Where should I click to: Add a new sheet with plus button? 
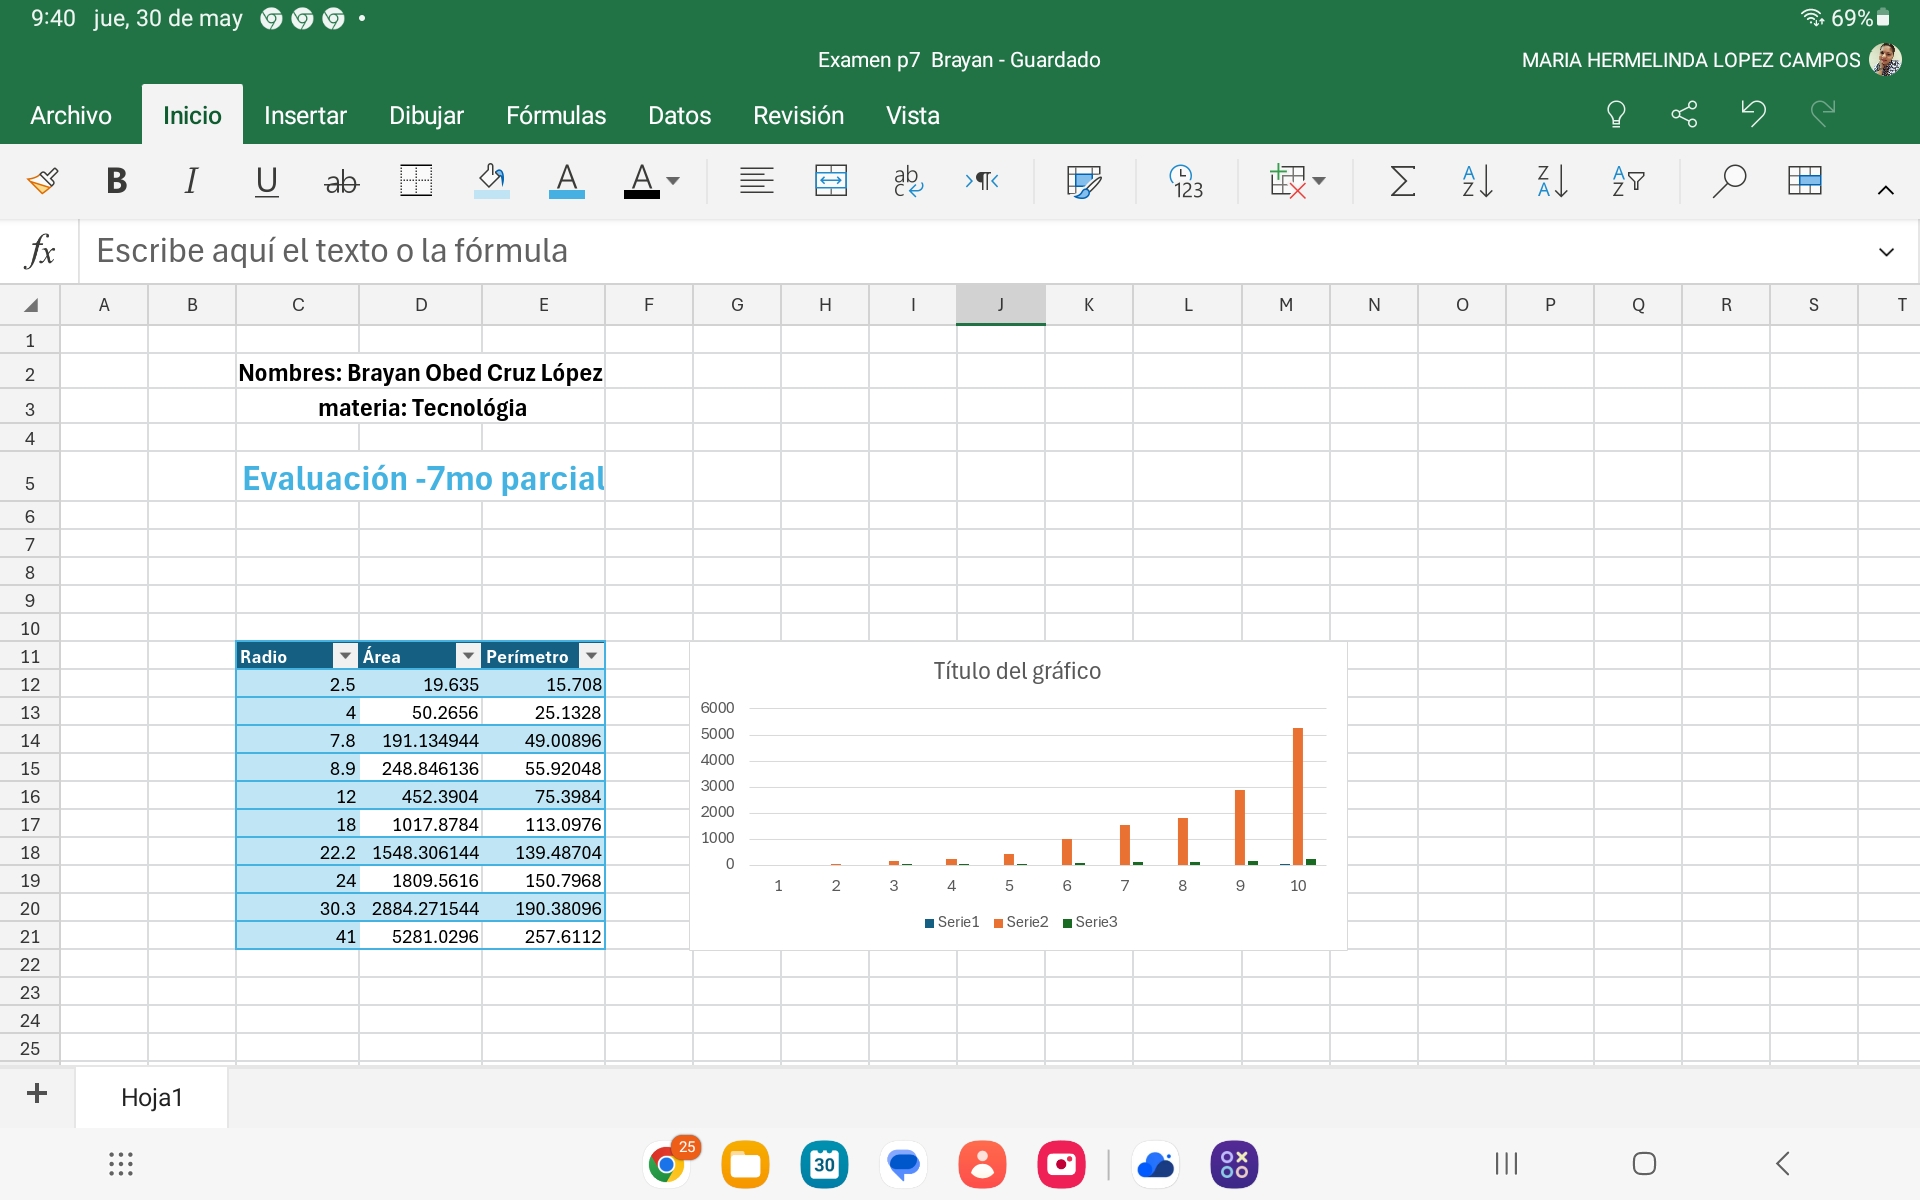click(37, 1093)
